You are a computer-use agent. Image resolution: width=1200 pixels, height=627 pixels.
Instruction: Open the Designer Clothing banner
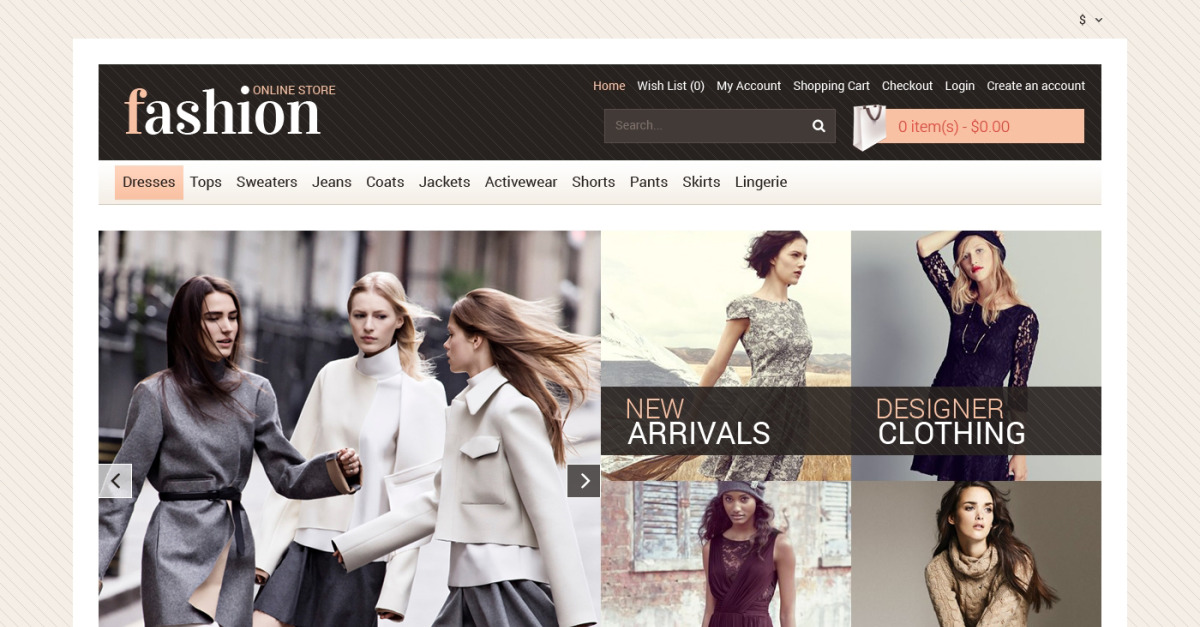[x=976, y=355]
